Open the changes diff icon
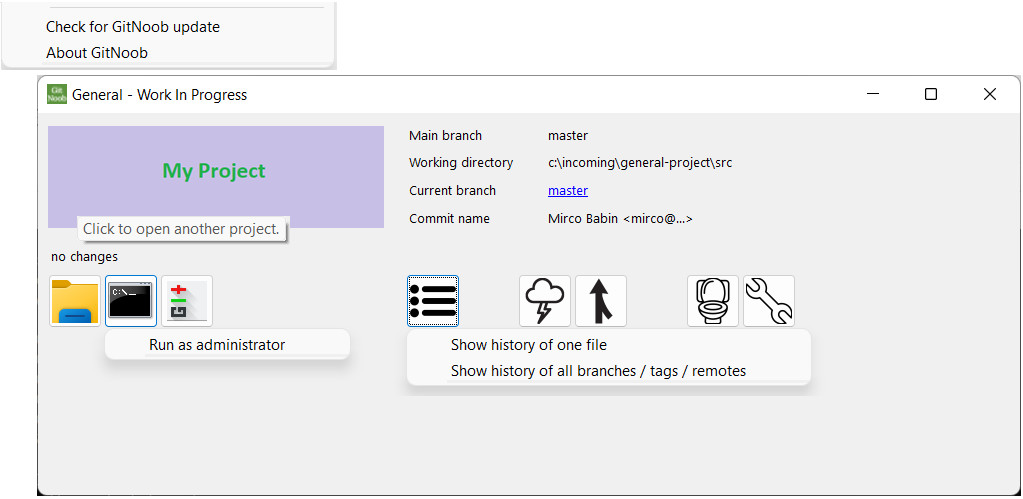Screen dimensions: 1023x499 187,301
